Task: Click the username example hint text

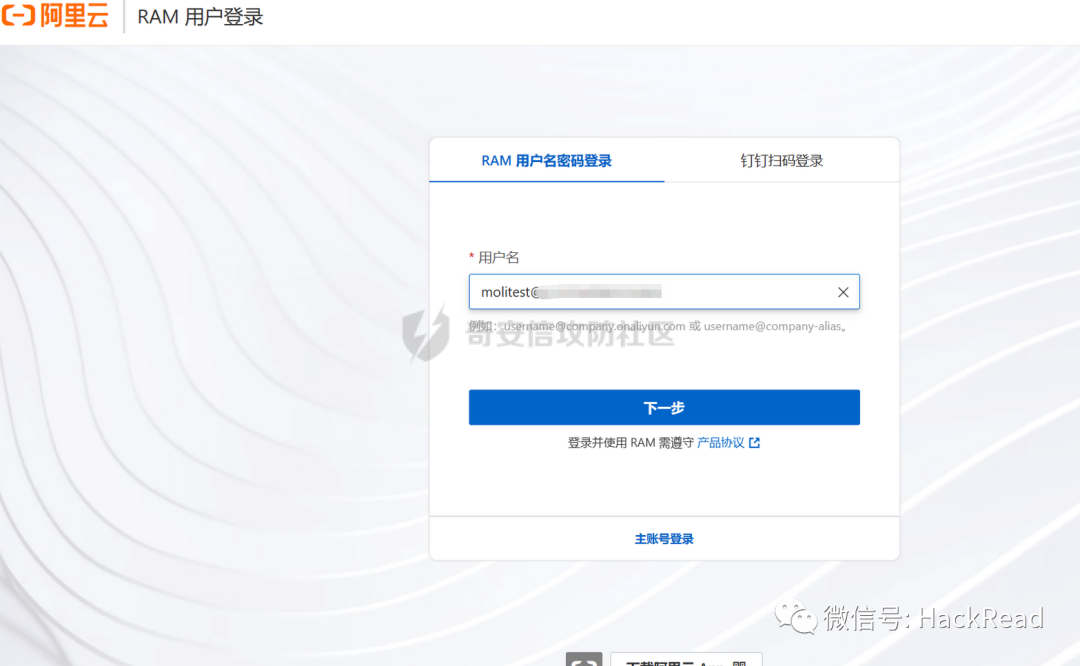Action: coord(658,326)
